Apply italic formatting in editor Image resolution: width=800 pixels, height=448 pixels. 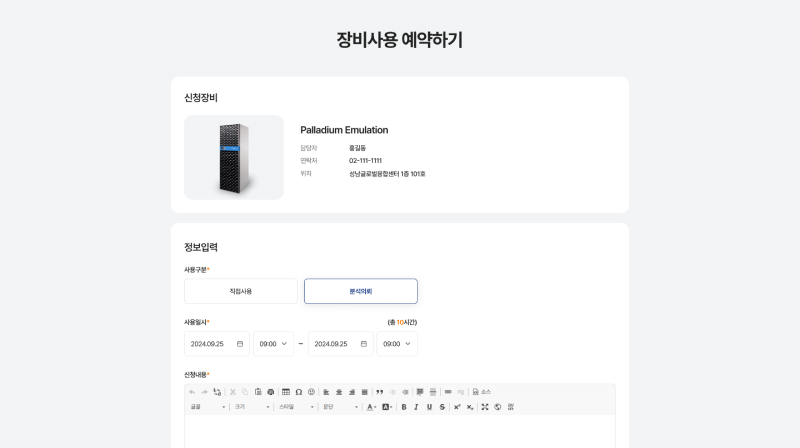pyautogui.click(x=416, y=407)
